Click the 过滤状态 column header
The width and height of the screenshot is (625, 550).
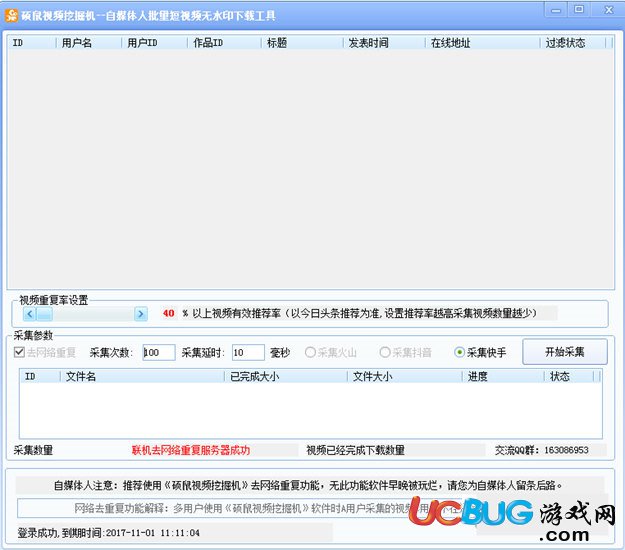[573, 43]
